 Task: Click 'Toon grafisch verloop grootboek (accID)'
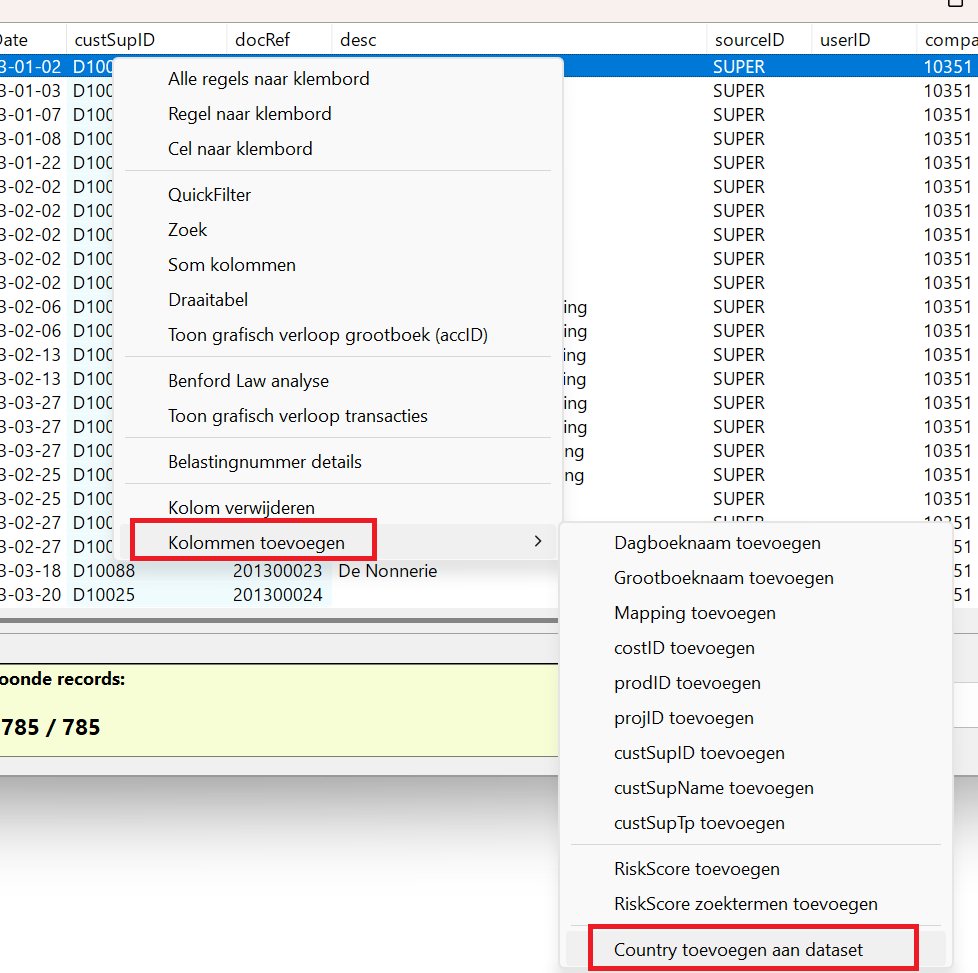click(x=327, y=335)
